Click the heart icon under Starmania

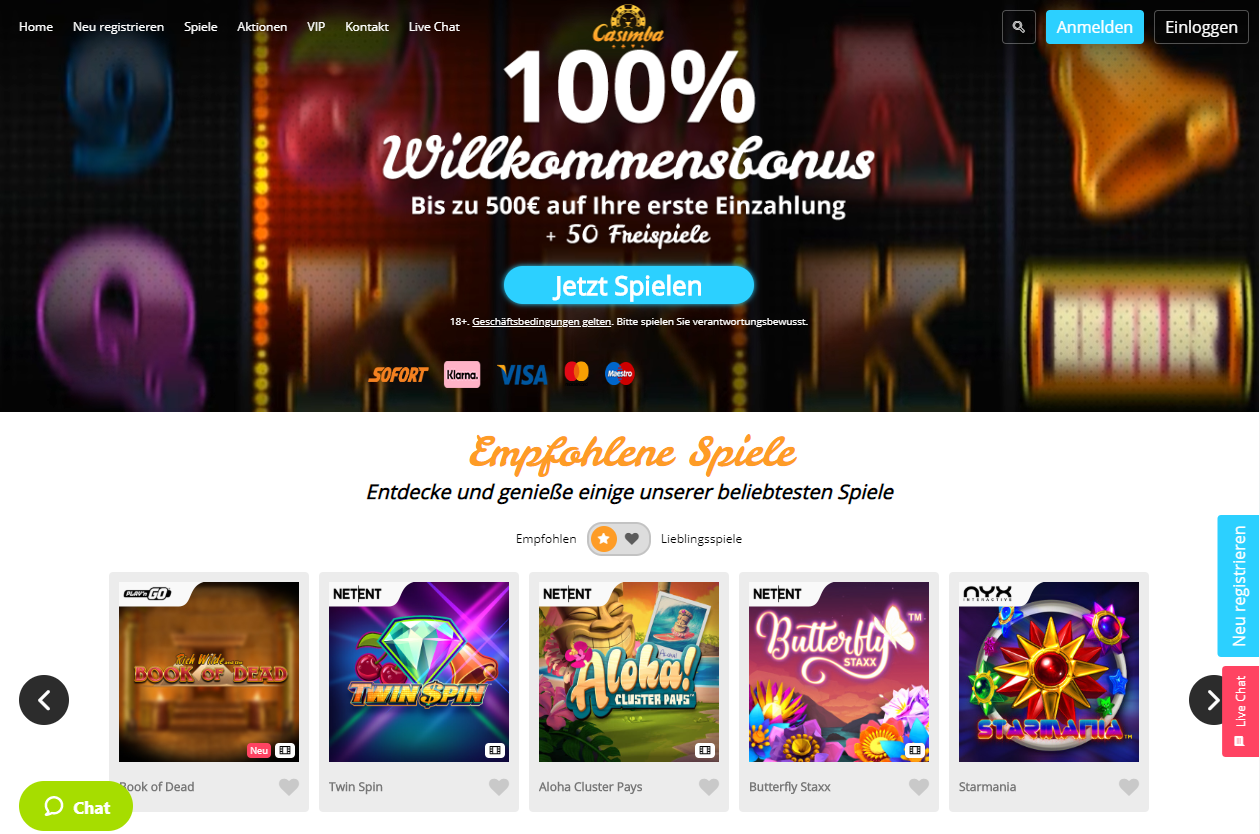(x=1129, y=787)
